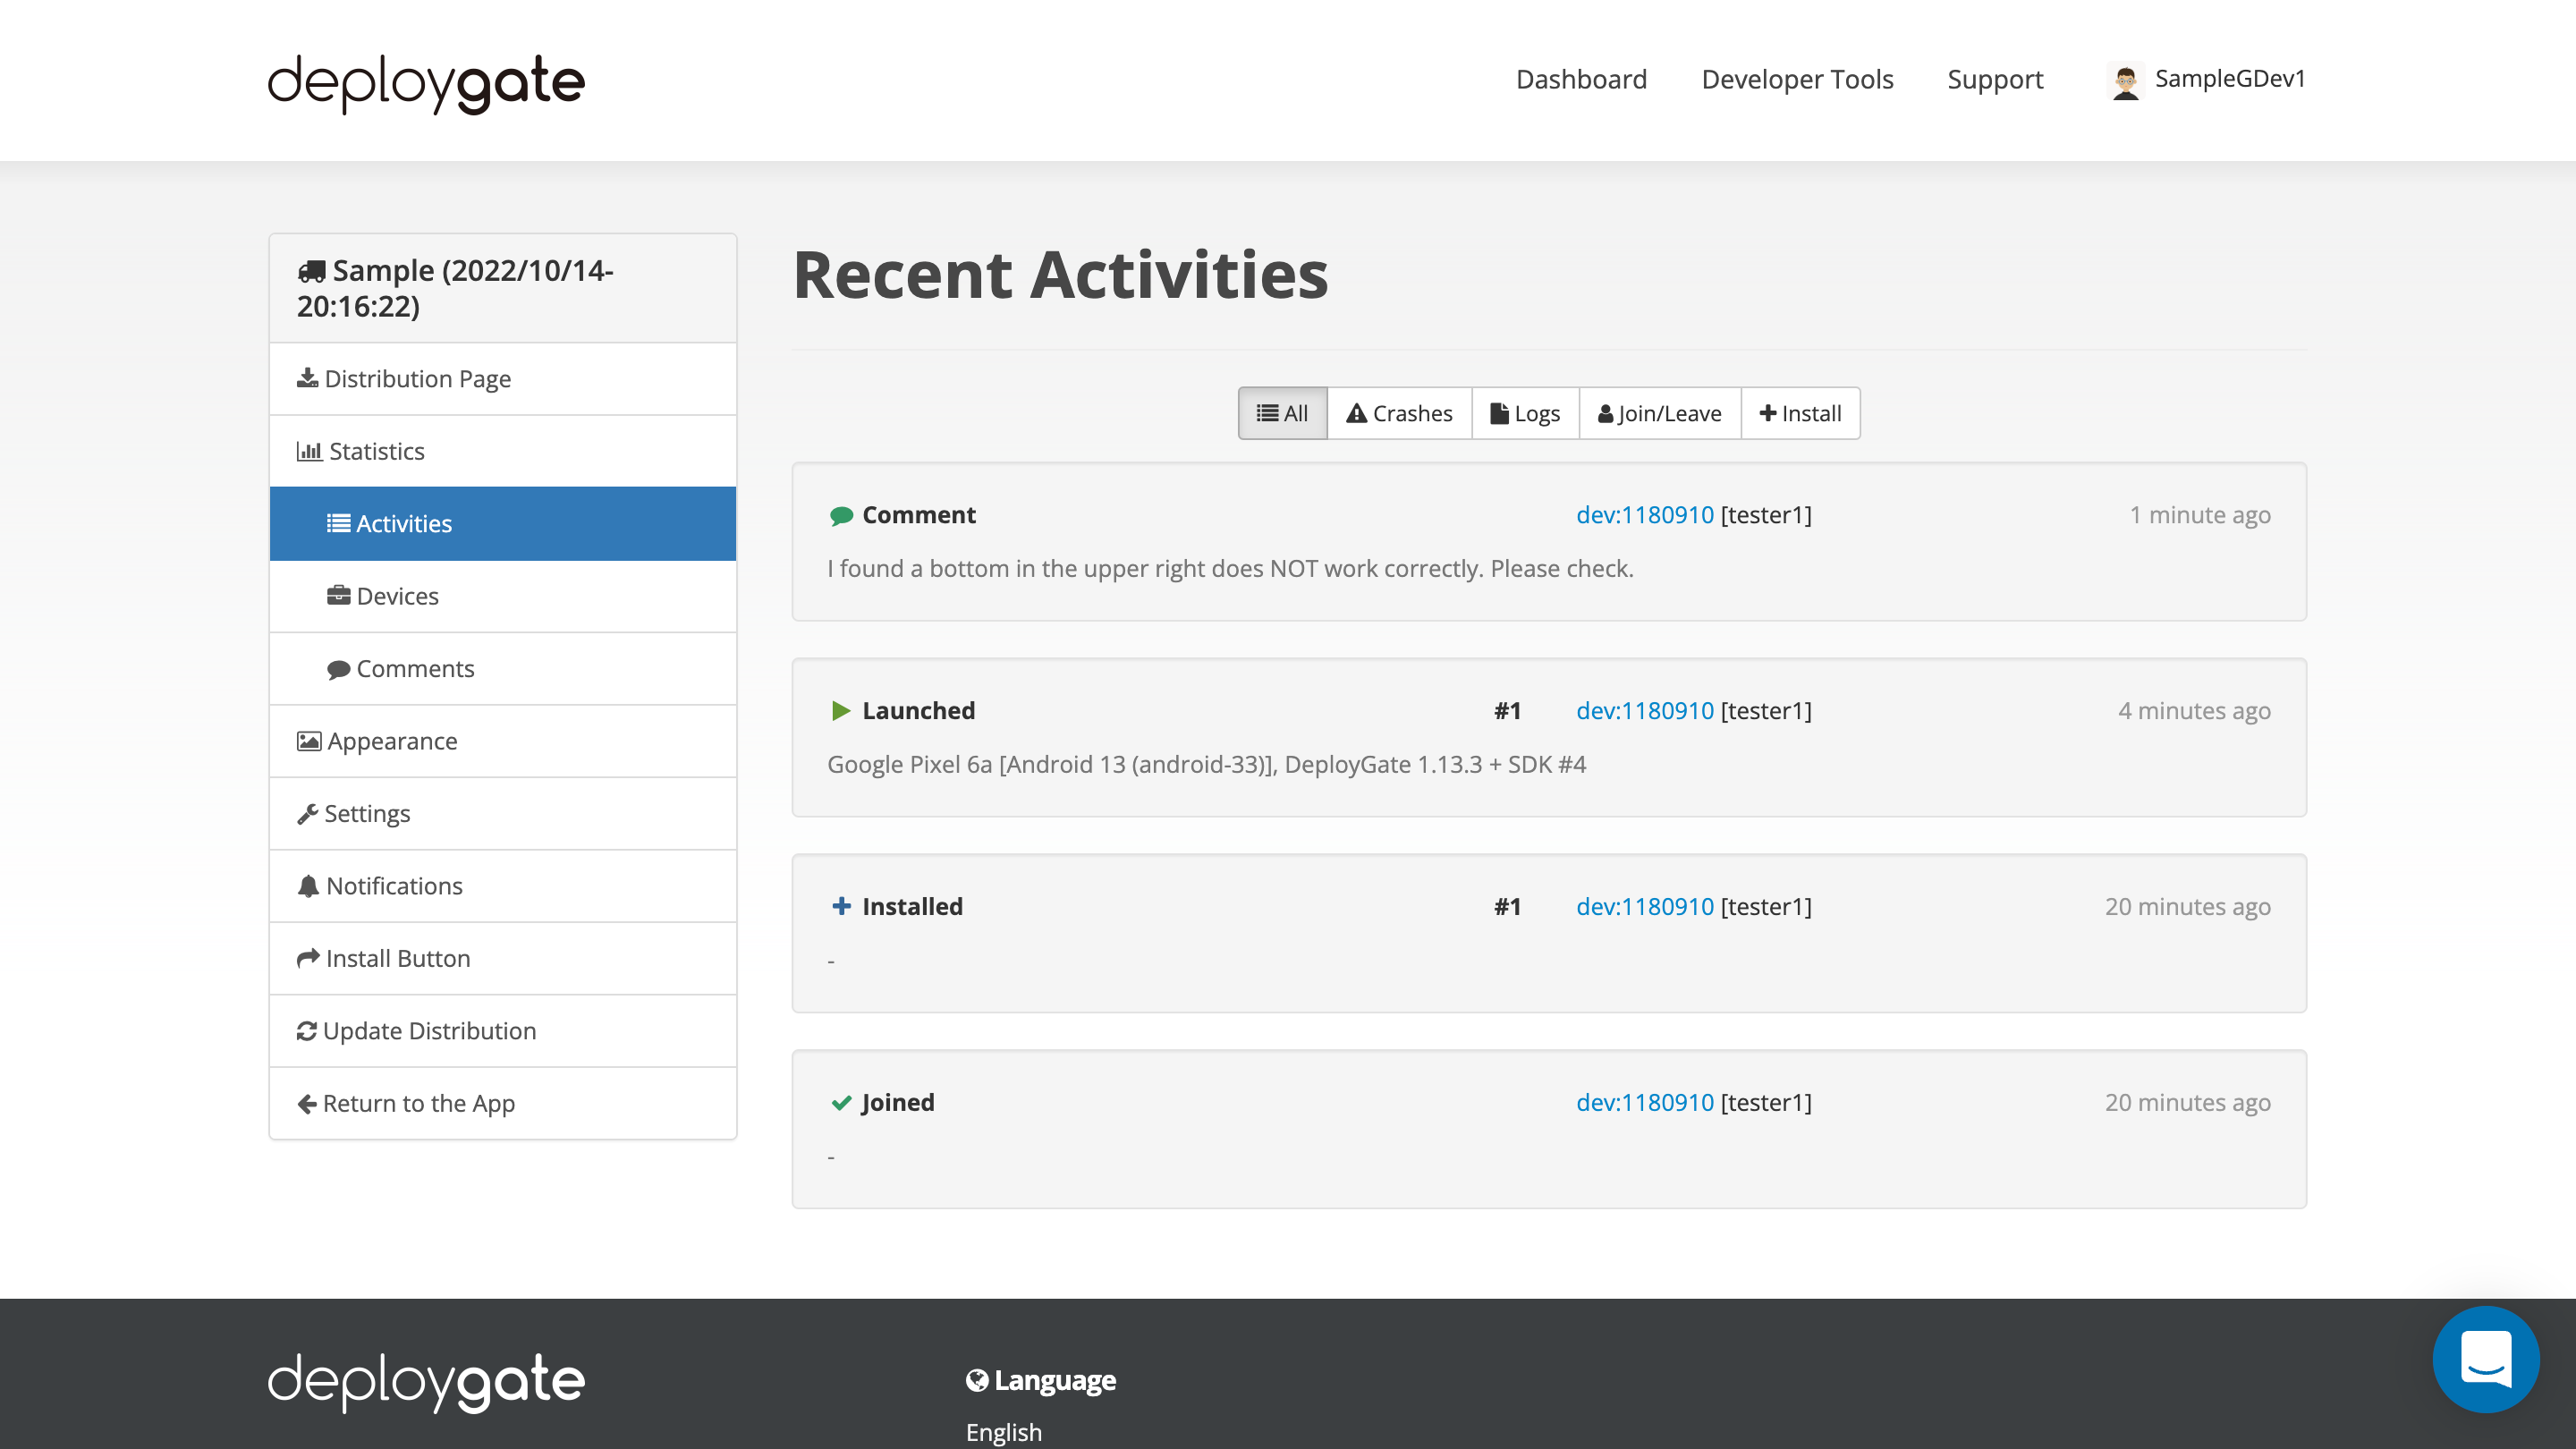Open the English language selector
This screenshot has height=1449, width=2576.
[x=1002, y=1432]
